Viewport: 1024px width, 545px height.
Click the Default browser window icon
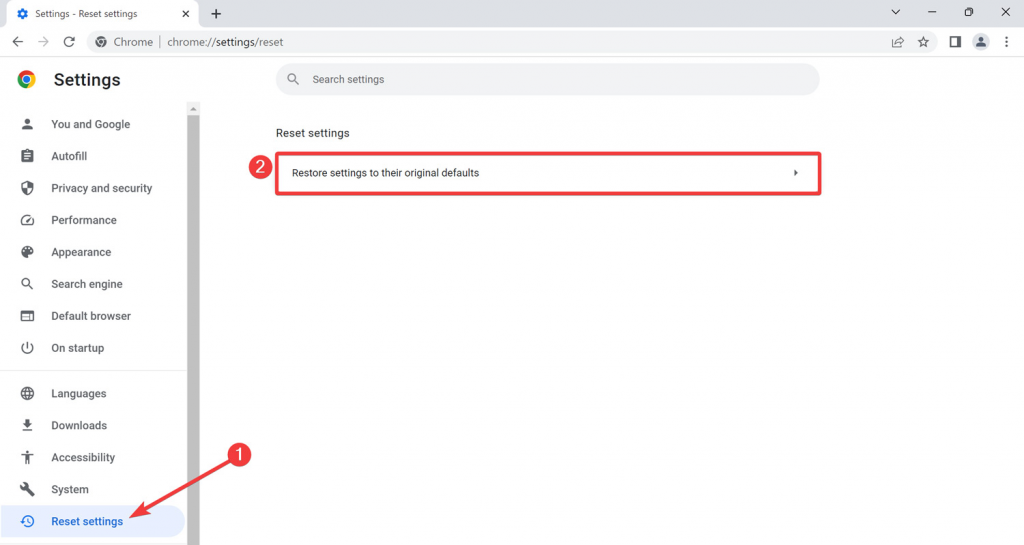27,316
